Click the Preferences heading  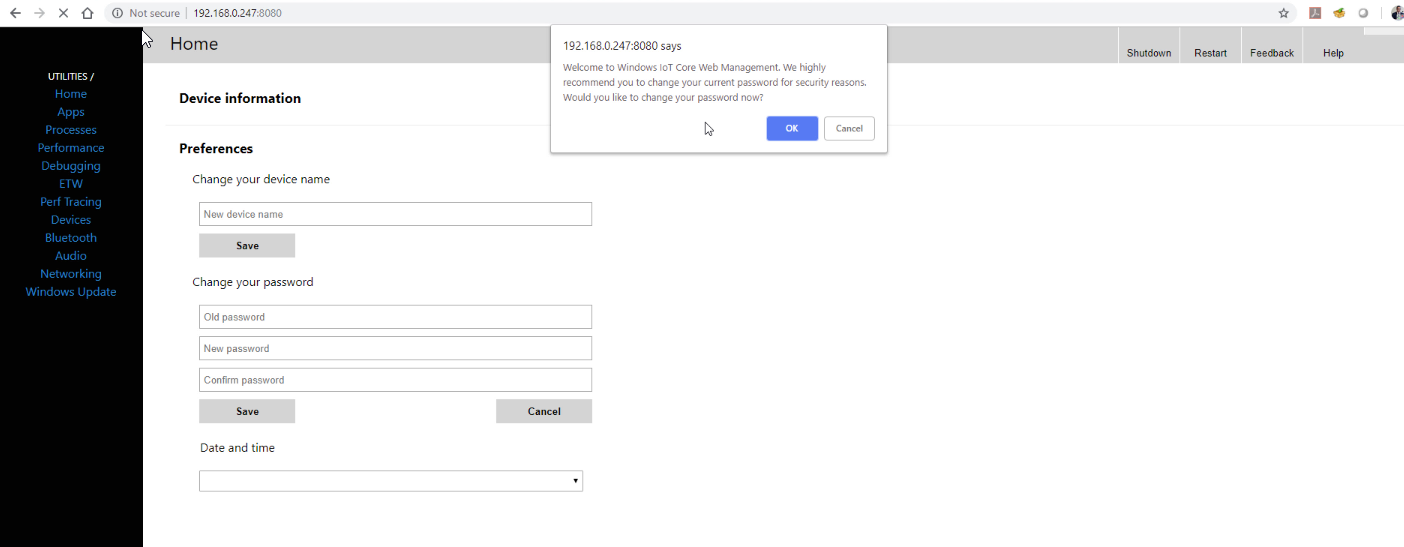tap(216, 148)
